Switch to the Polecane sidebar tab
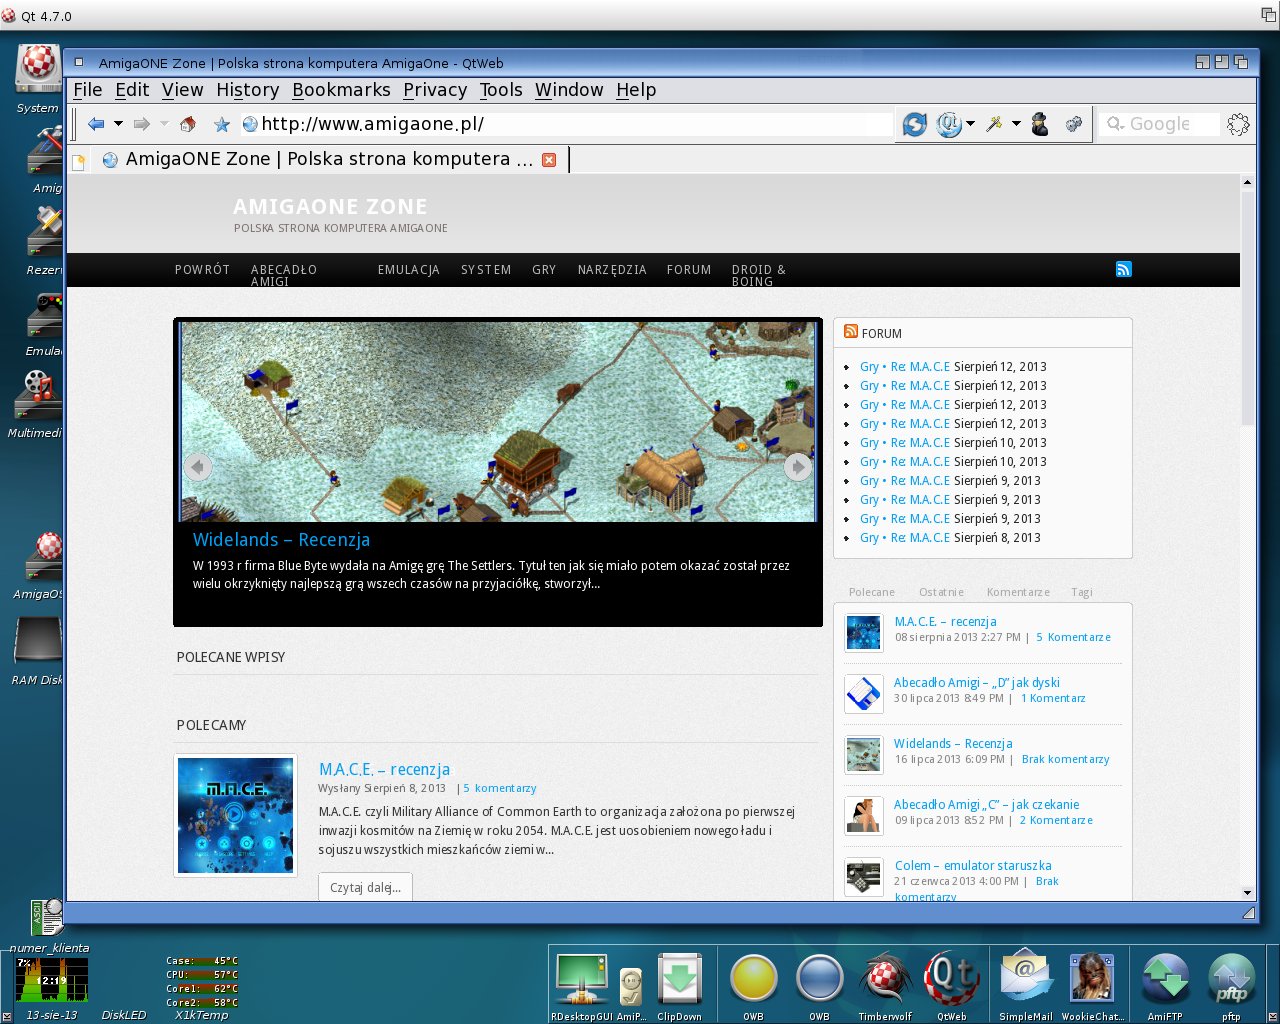The height and width of the screenshot is (1024, 1280). pos(872,592)
